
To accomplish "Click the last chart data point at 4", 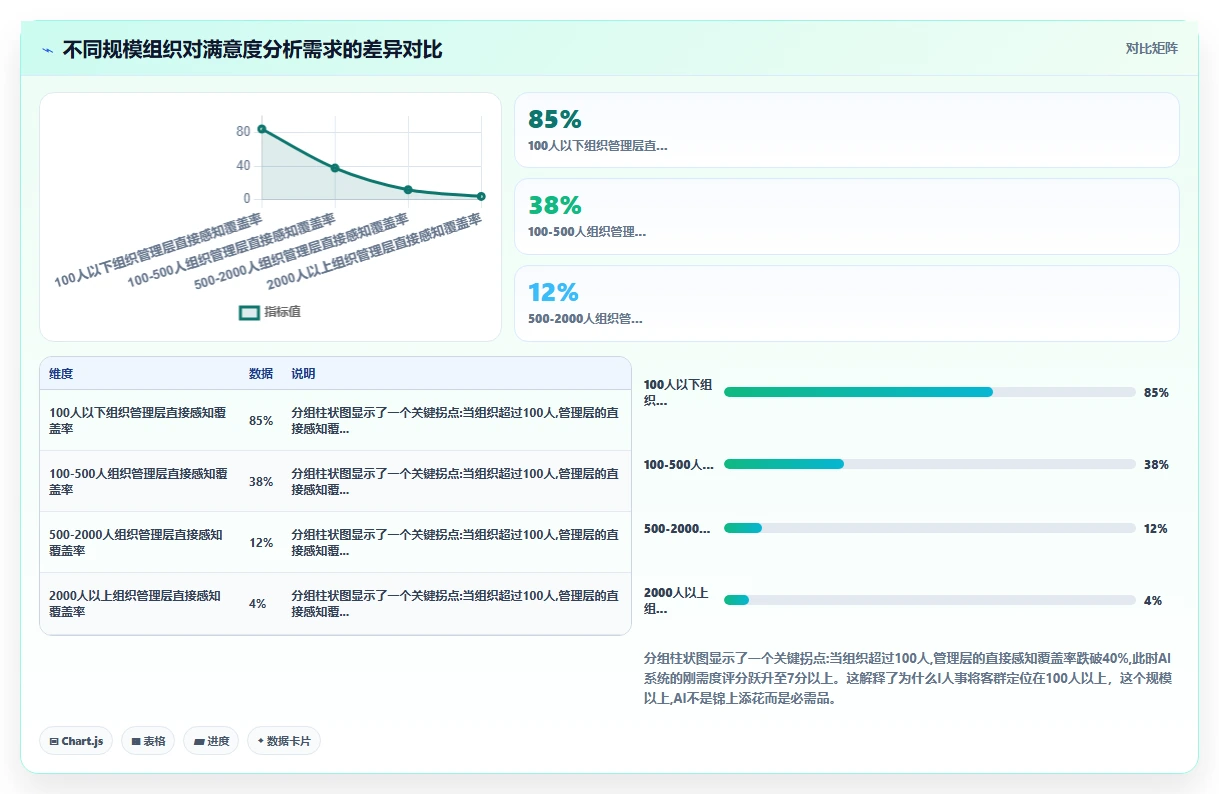I will 481,196.
